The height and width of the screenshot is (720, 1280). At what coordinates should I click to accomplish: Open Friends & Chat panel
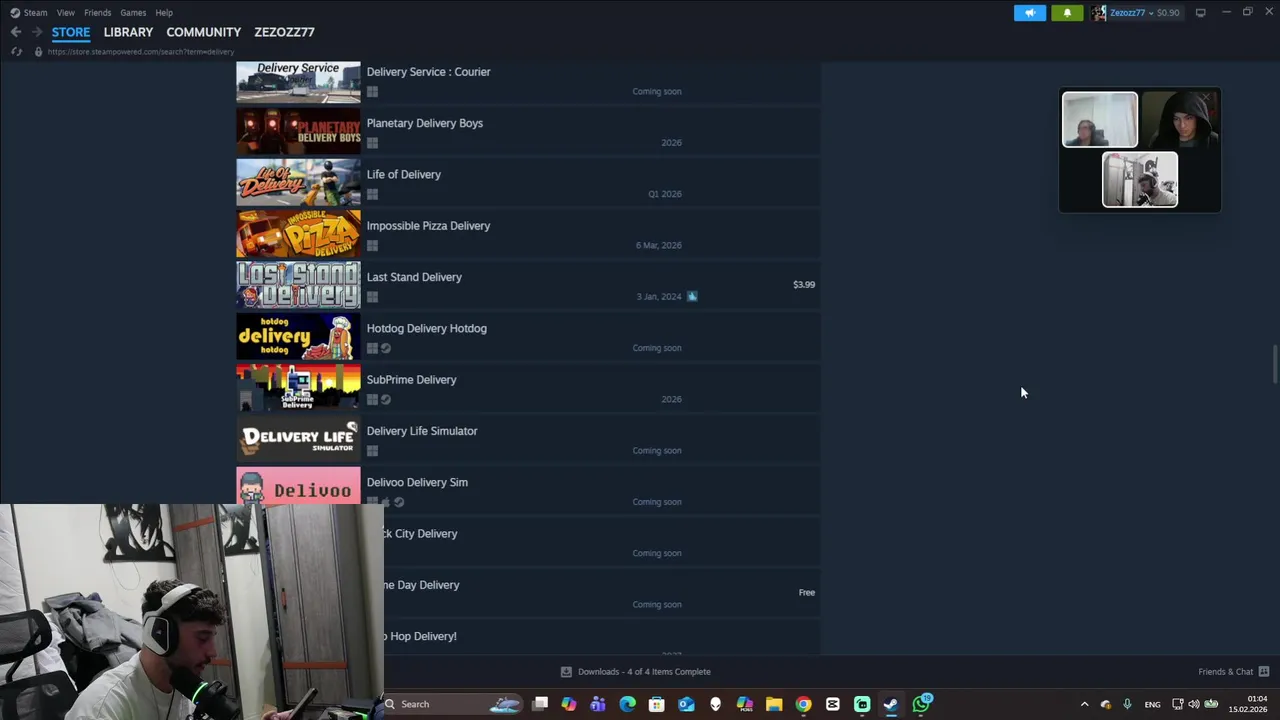click(1233, 672)
